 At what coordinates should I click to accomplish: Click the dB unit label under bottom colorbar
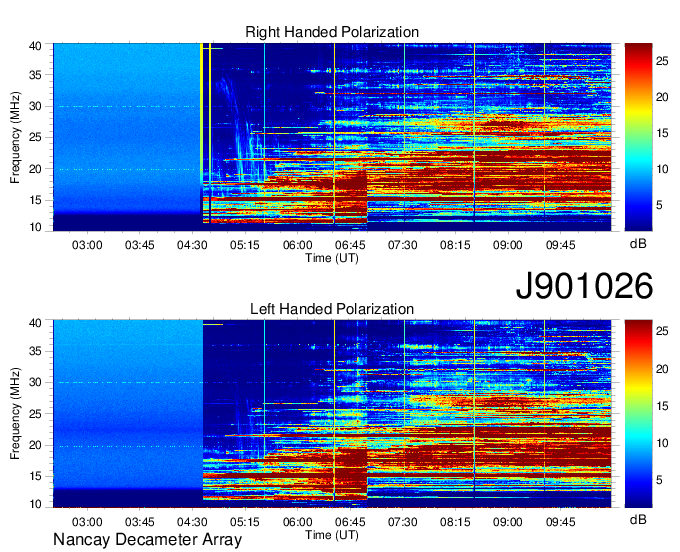638,519
